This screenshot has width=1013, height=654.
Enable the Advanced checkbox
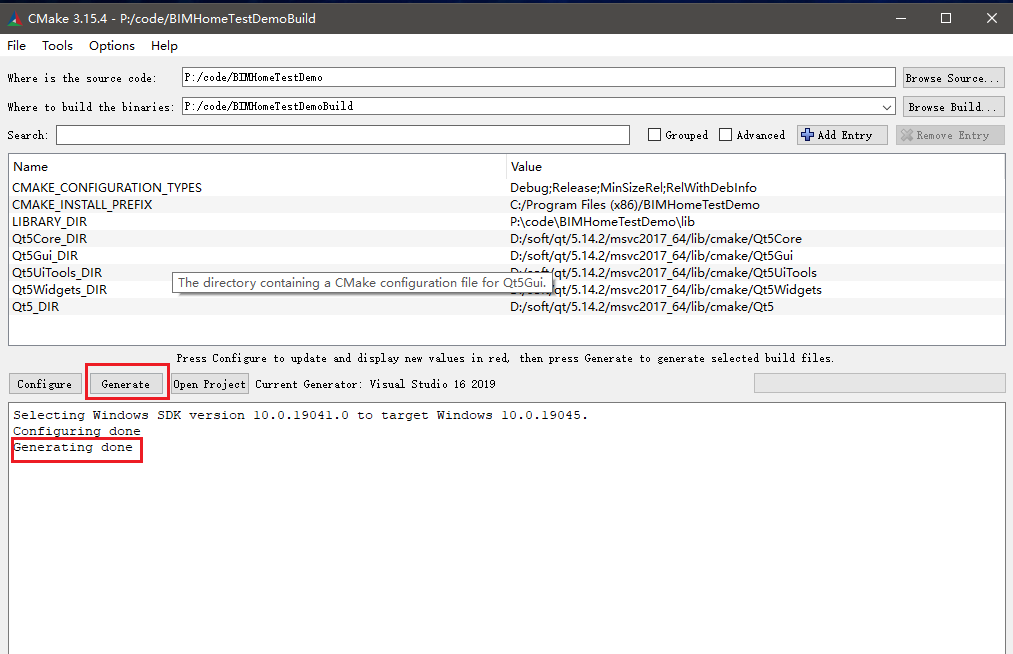[x=726, y=135]
